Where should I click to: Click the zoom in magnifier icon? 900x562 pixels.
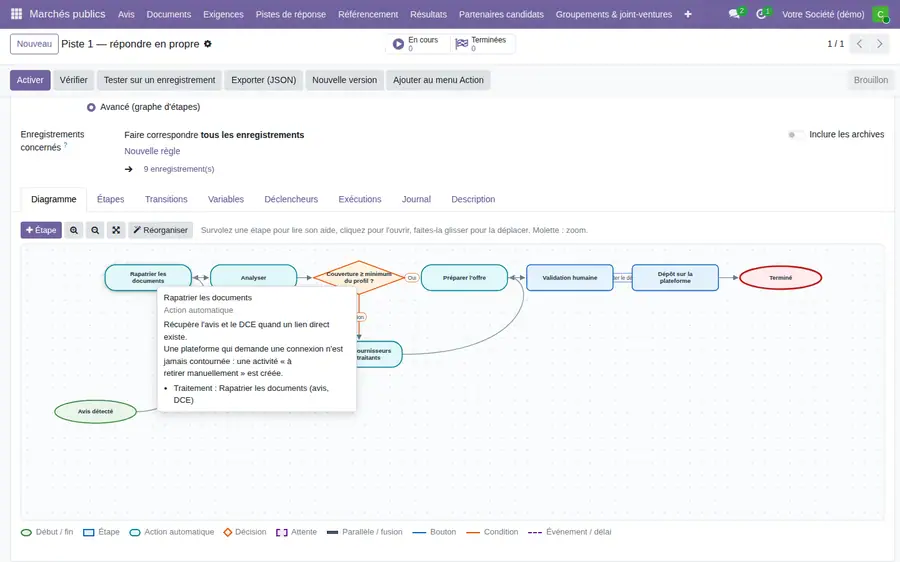click(x=74, y=230)
